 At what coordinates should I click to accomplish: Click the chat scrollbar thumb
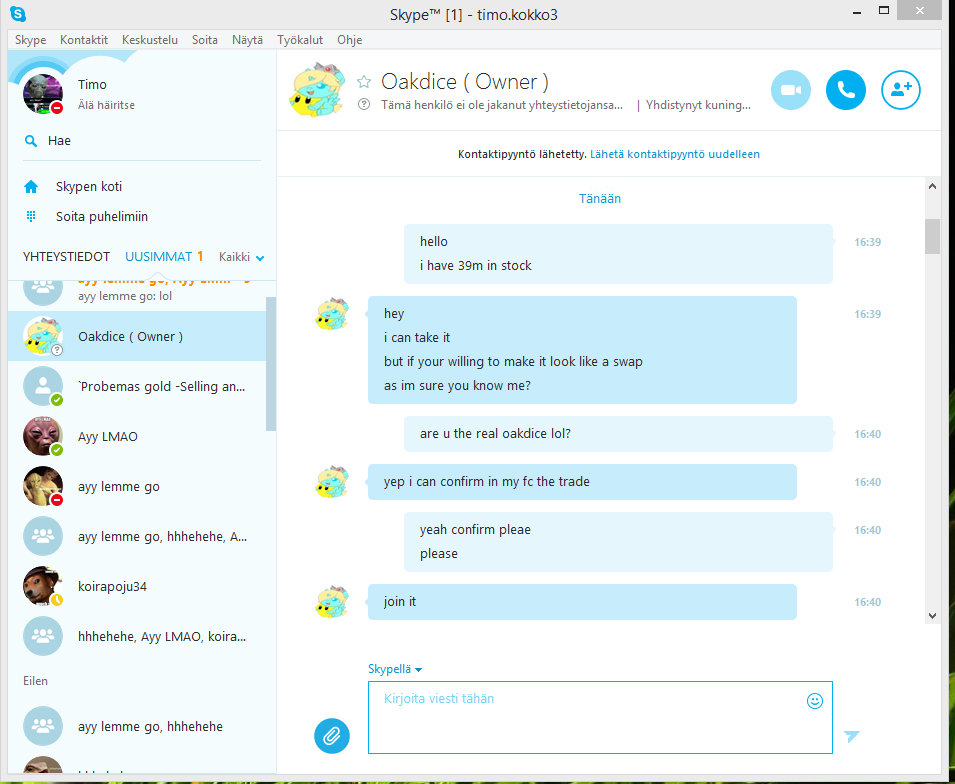click(x=932, y=236)
